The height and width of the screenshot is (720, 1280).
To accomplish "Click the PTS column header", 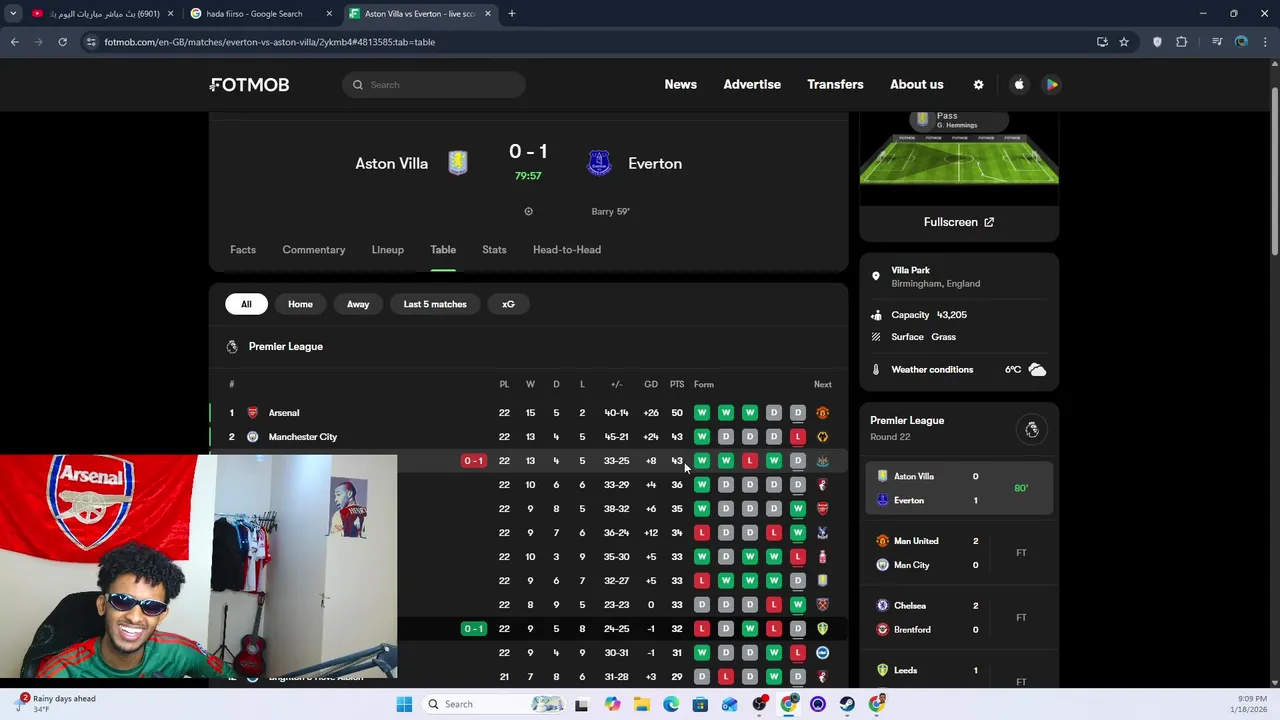I will tap(677, 385).
